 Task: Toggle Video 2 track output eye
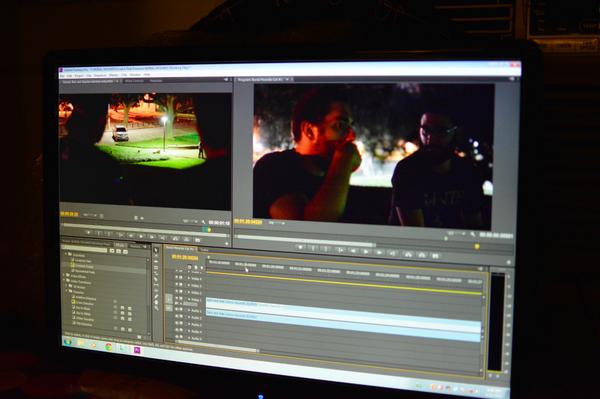tap(177, 292)
